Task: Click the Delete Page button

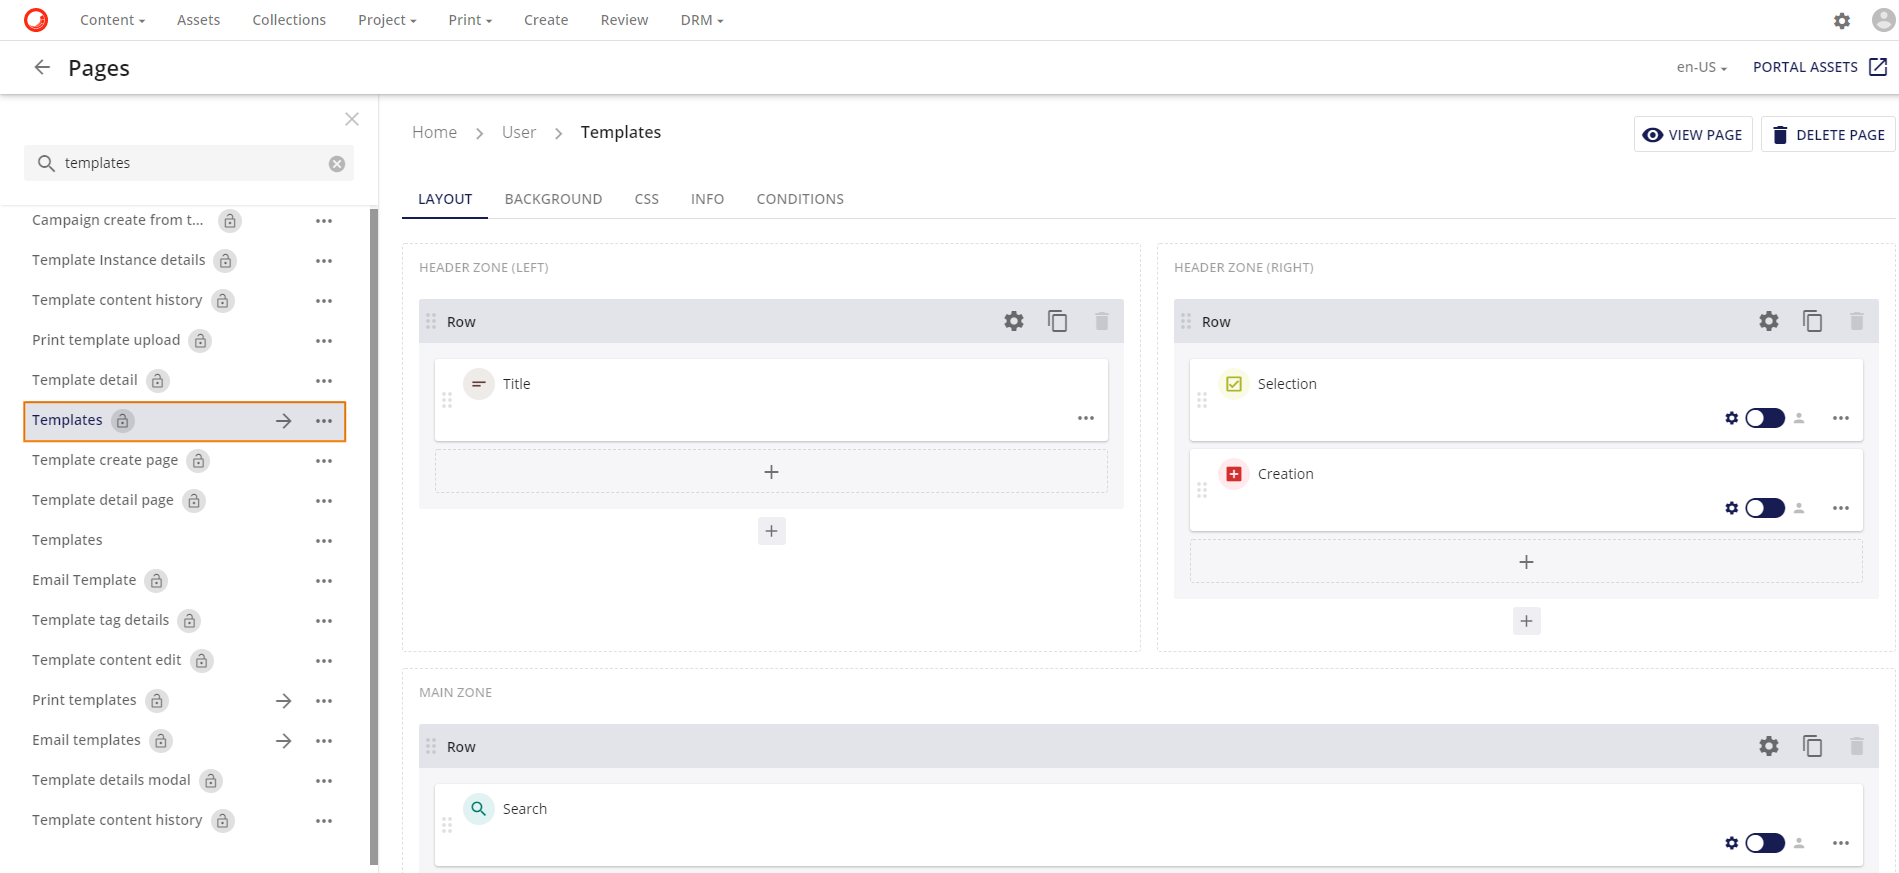Action: (x=1827, y=135)
